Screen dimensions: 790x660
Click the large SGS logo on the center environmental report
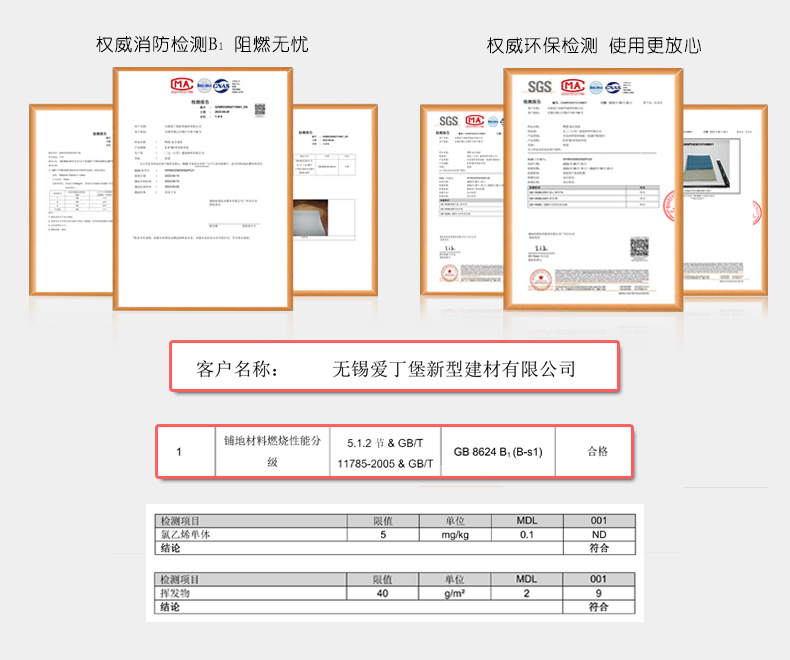coord(539,87)
